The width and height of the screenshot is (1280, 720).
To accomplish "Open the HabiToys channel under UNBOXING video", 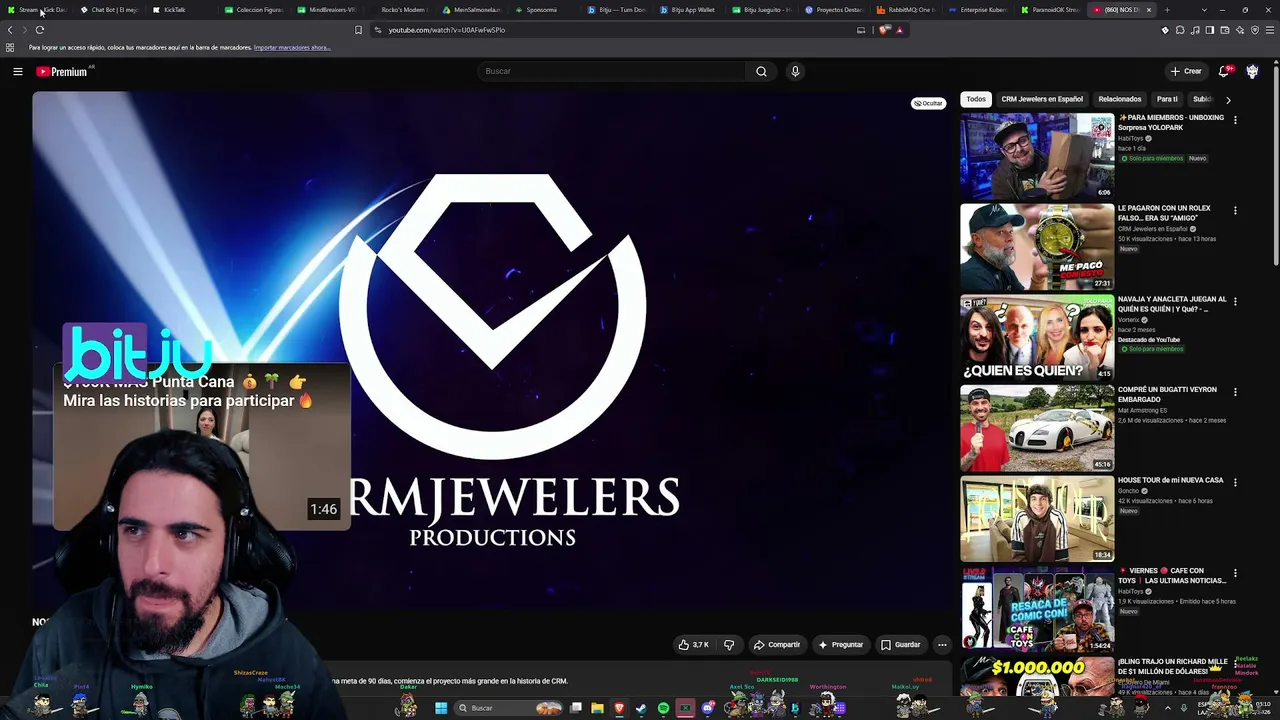I will (1132, 138).
